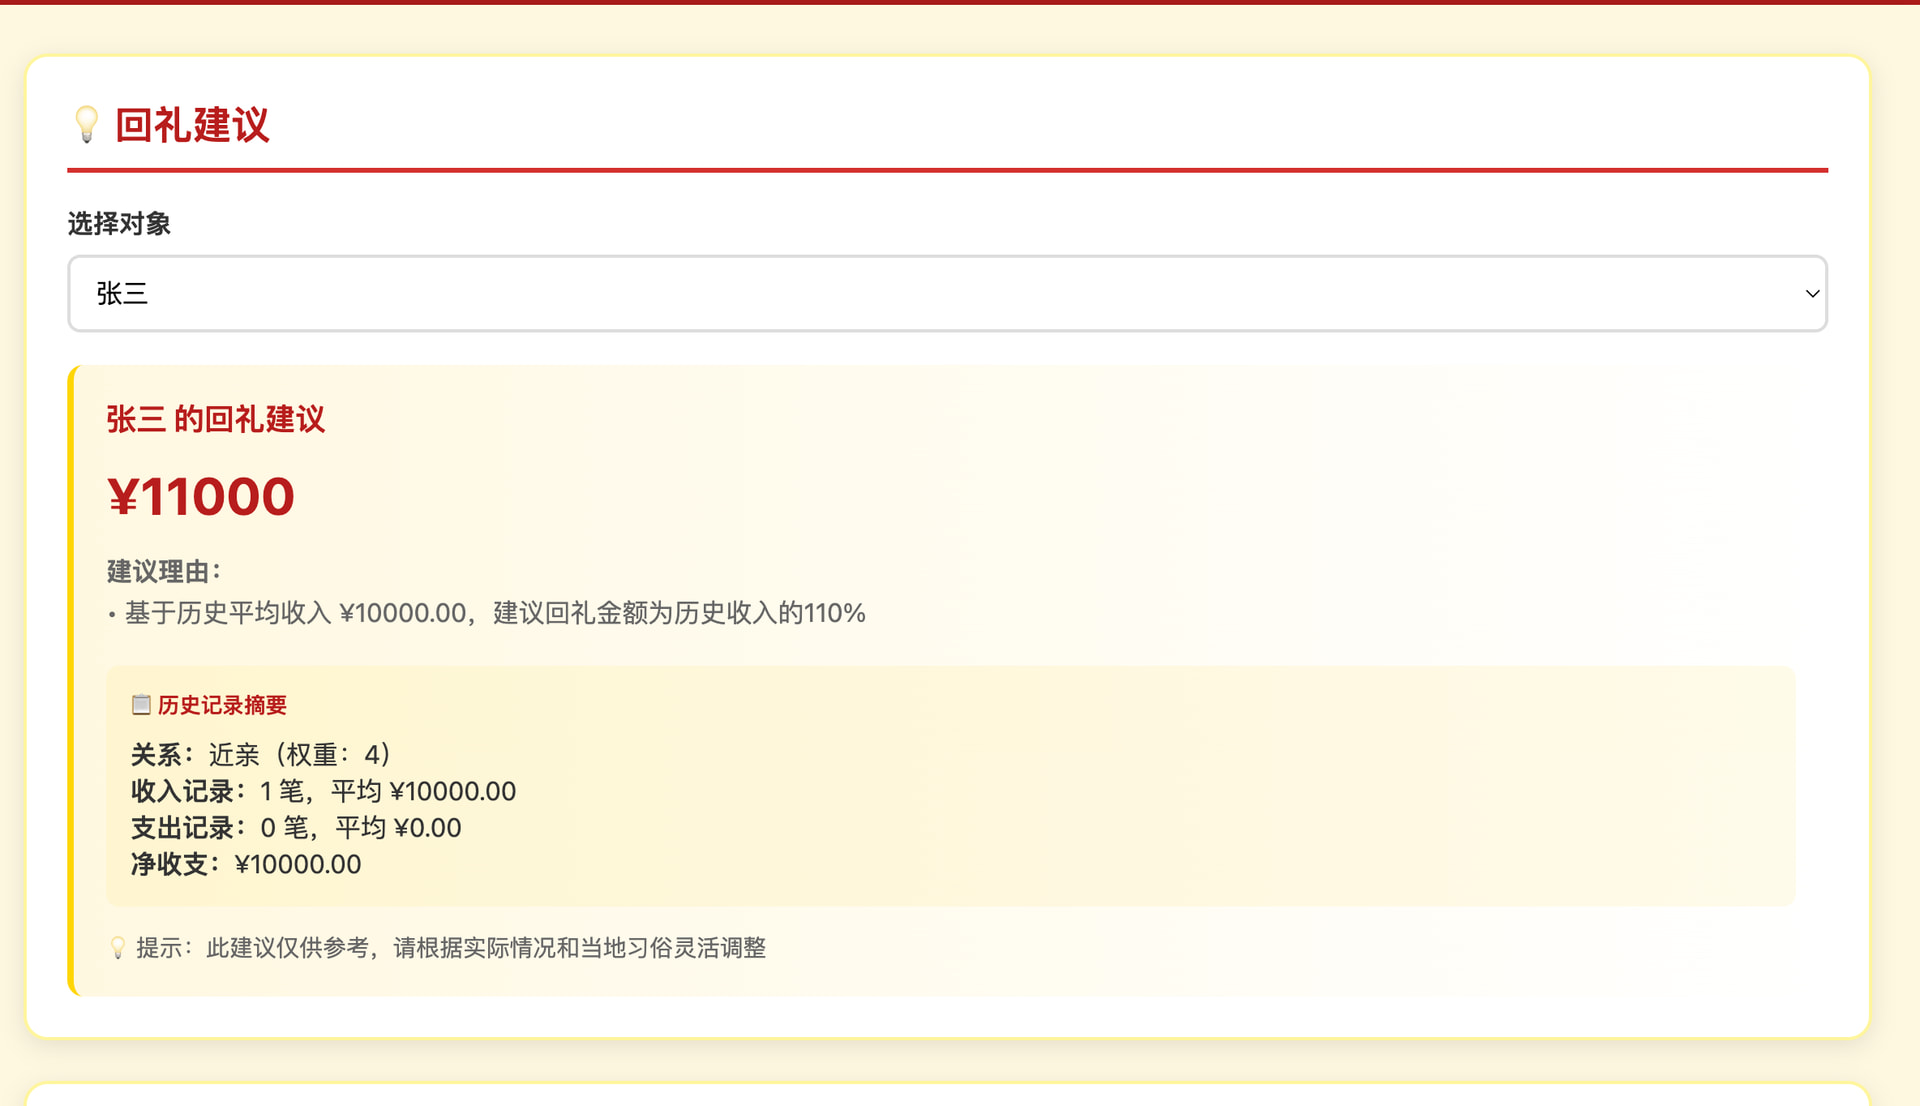Click the 提示 disclaimer text at the bottom
The height and width of the screenshot is (1106, 1920).
click(450, 948)
